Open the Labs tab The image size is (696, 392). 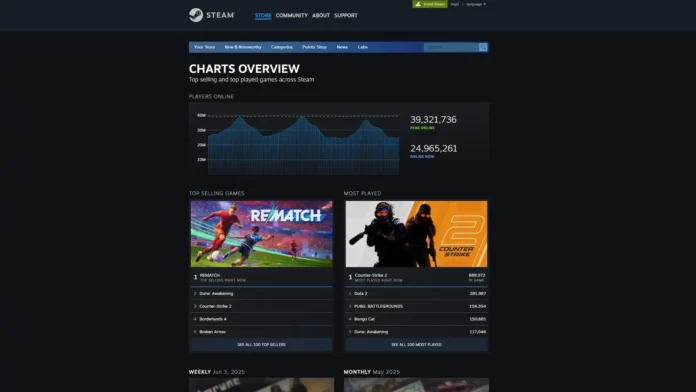coord(363,47)
